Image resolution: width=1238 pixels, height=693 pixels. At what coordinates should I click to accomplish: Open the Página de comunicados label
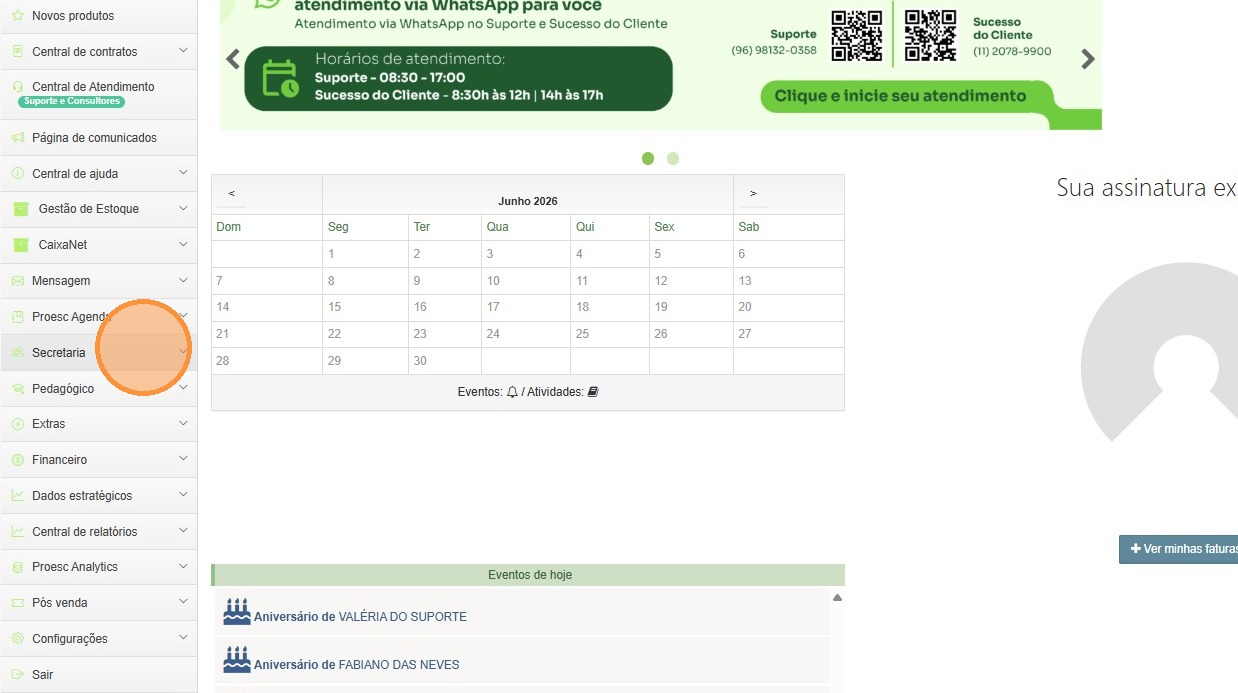pyautogui.click(x=94, y=138)
